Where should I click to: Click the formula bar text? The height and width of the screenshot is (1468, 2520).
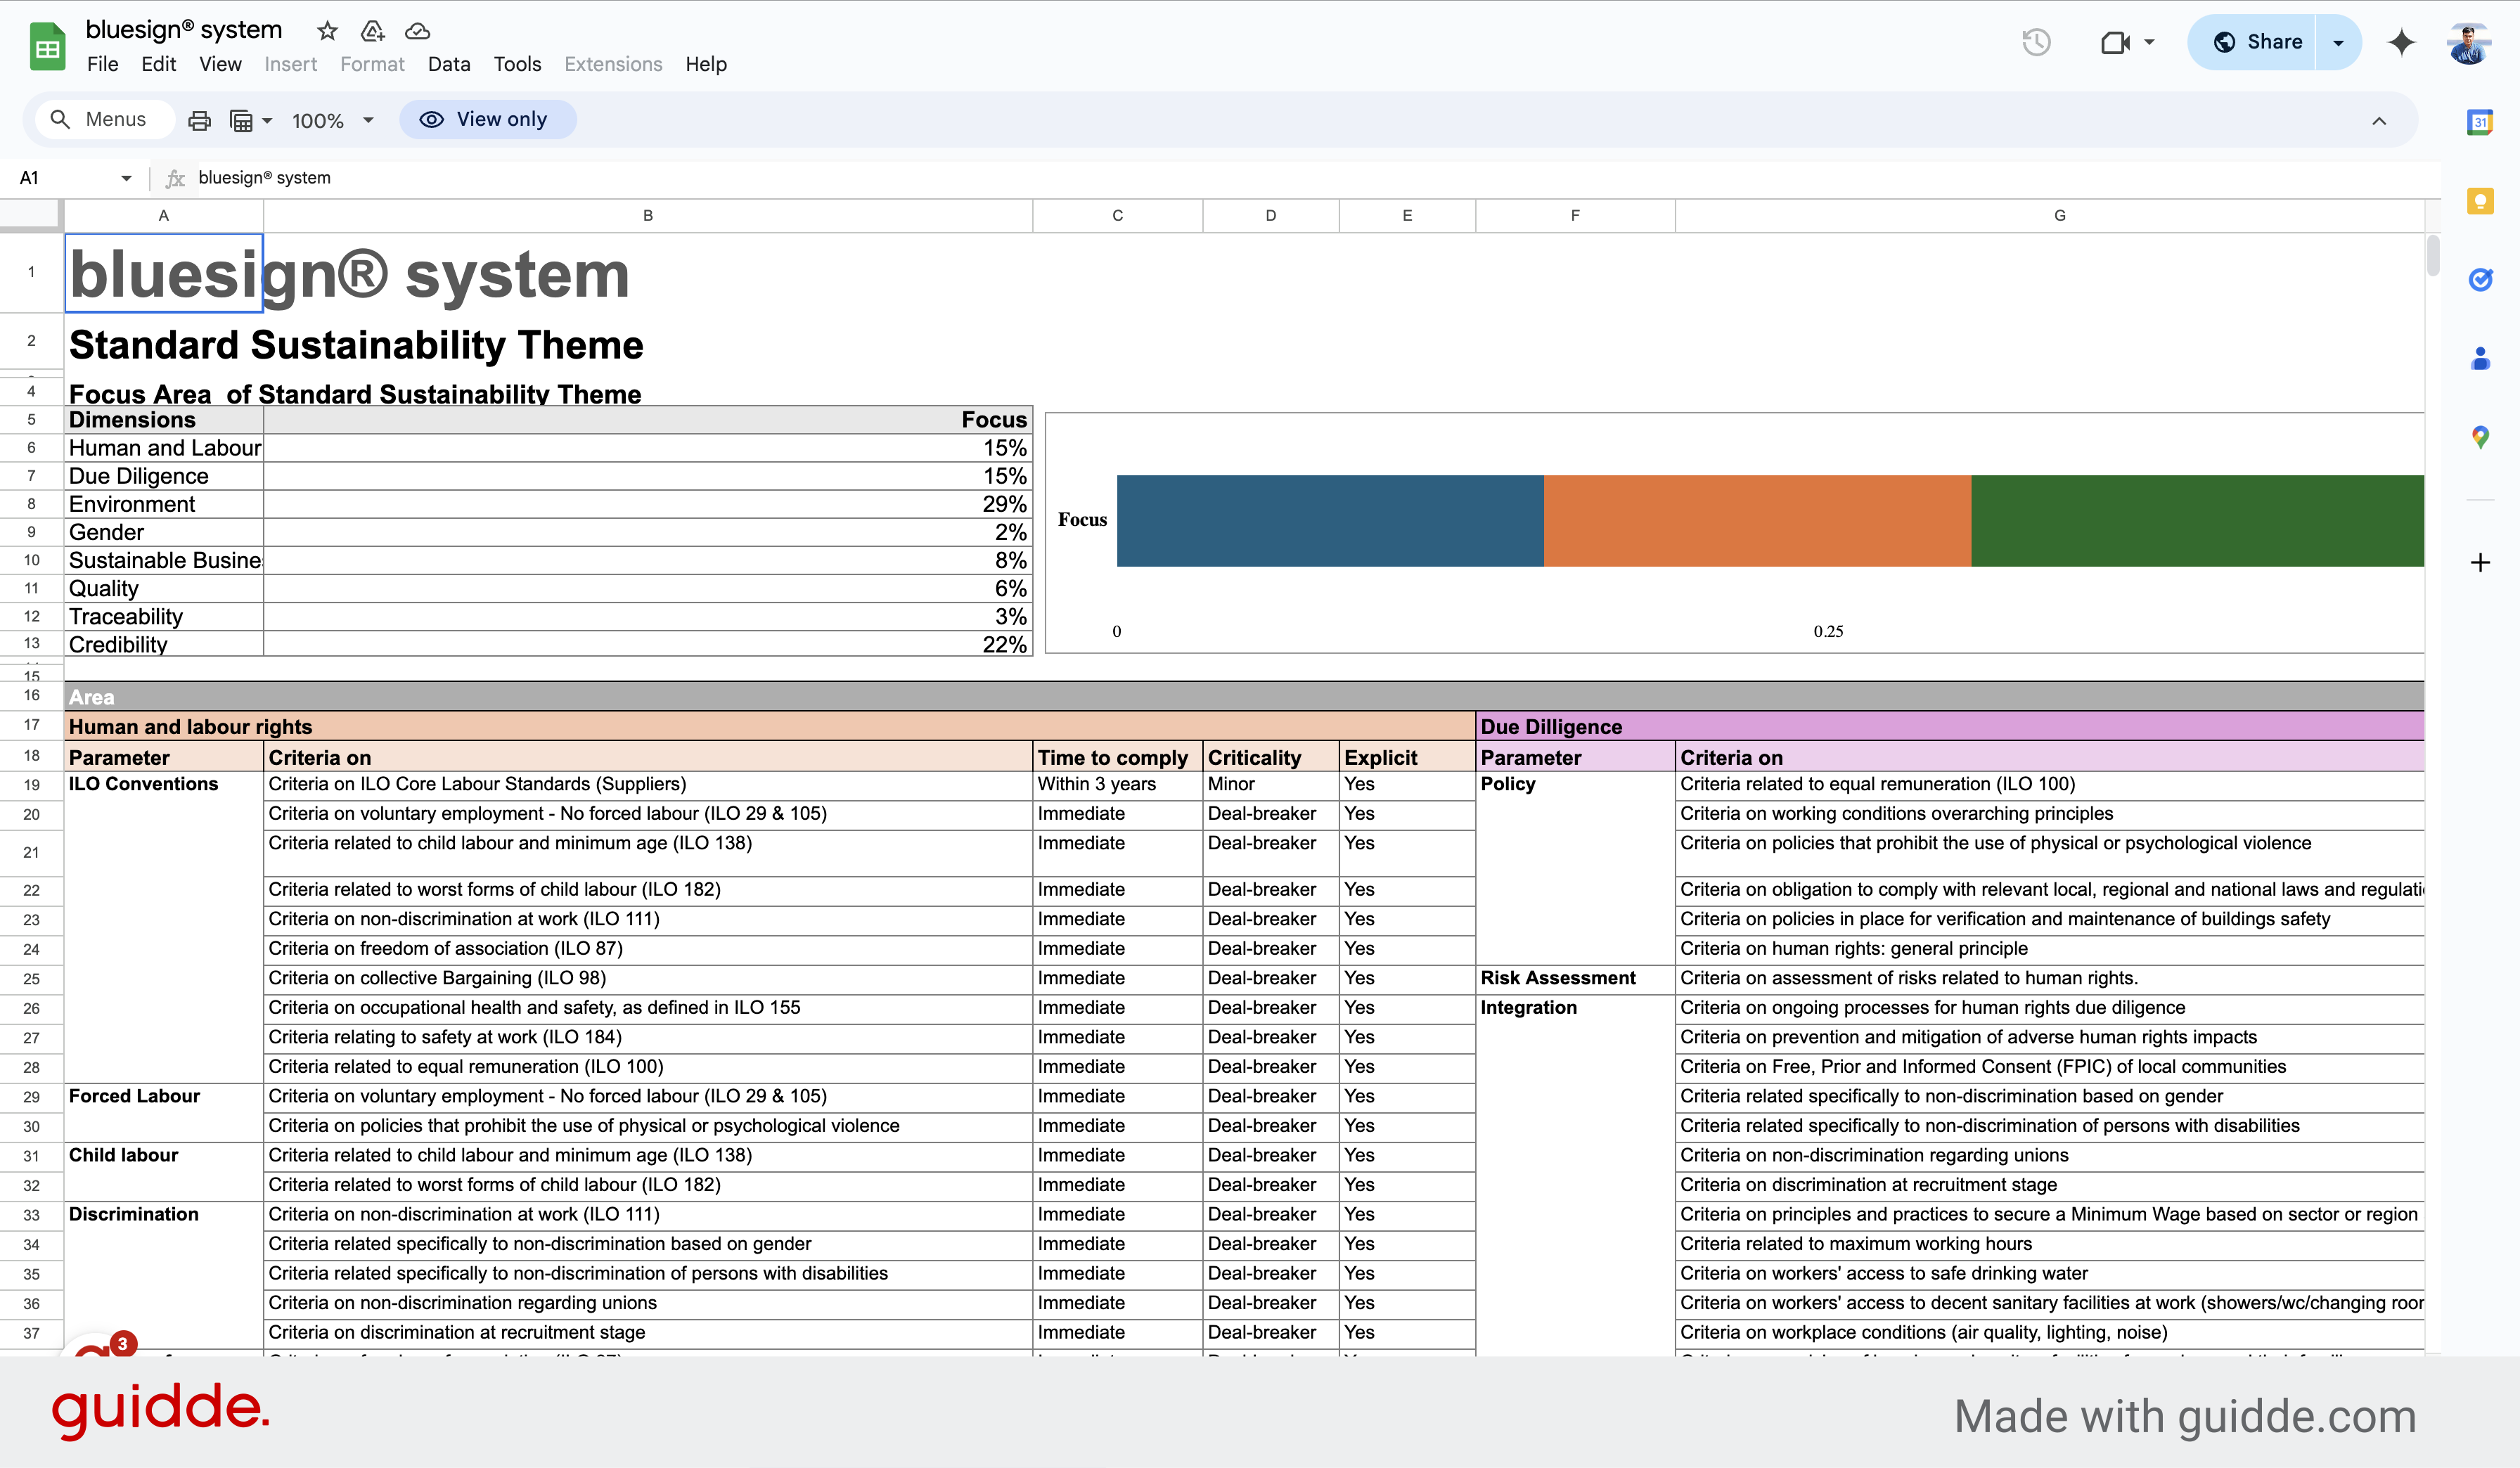pyautogui.click(x=264, y=178)
